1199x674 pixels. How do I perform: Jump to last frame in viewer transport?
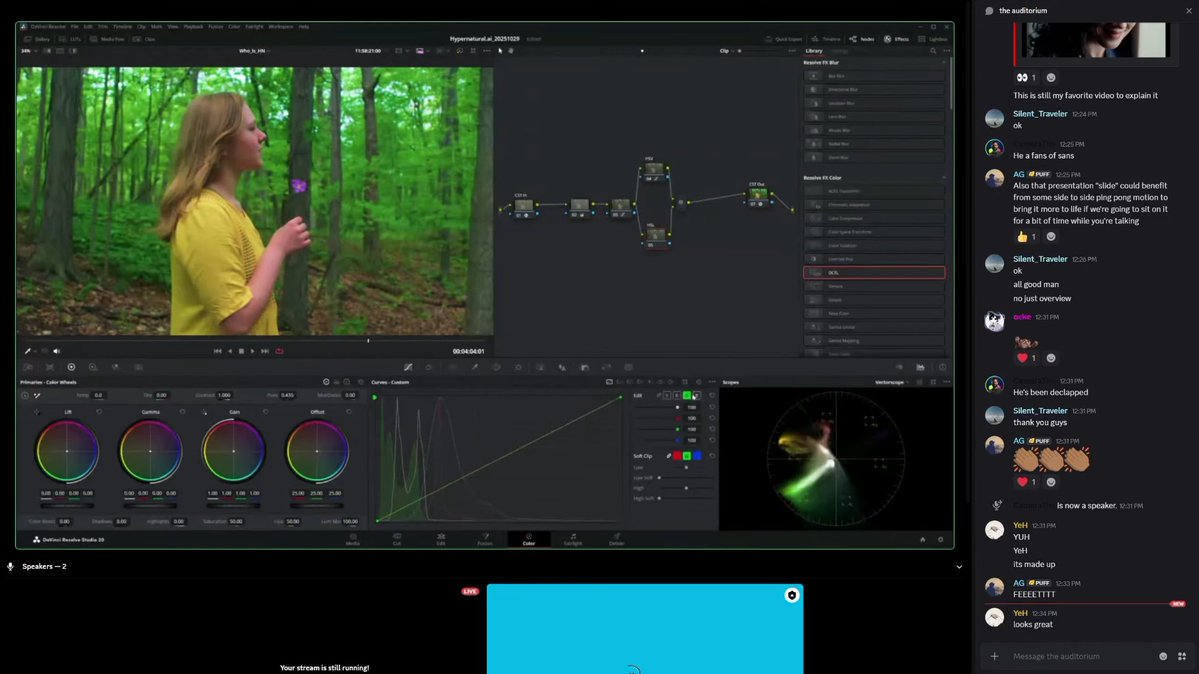click(265, 351)
